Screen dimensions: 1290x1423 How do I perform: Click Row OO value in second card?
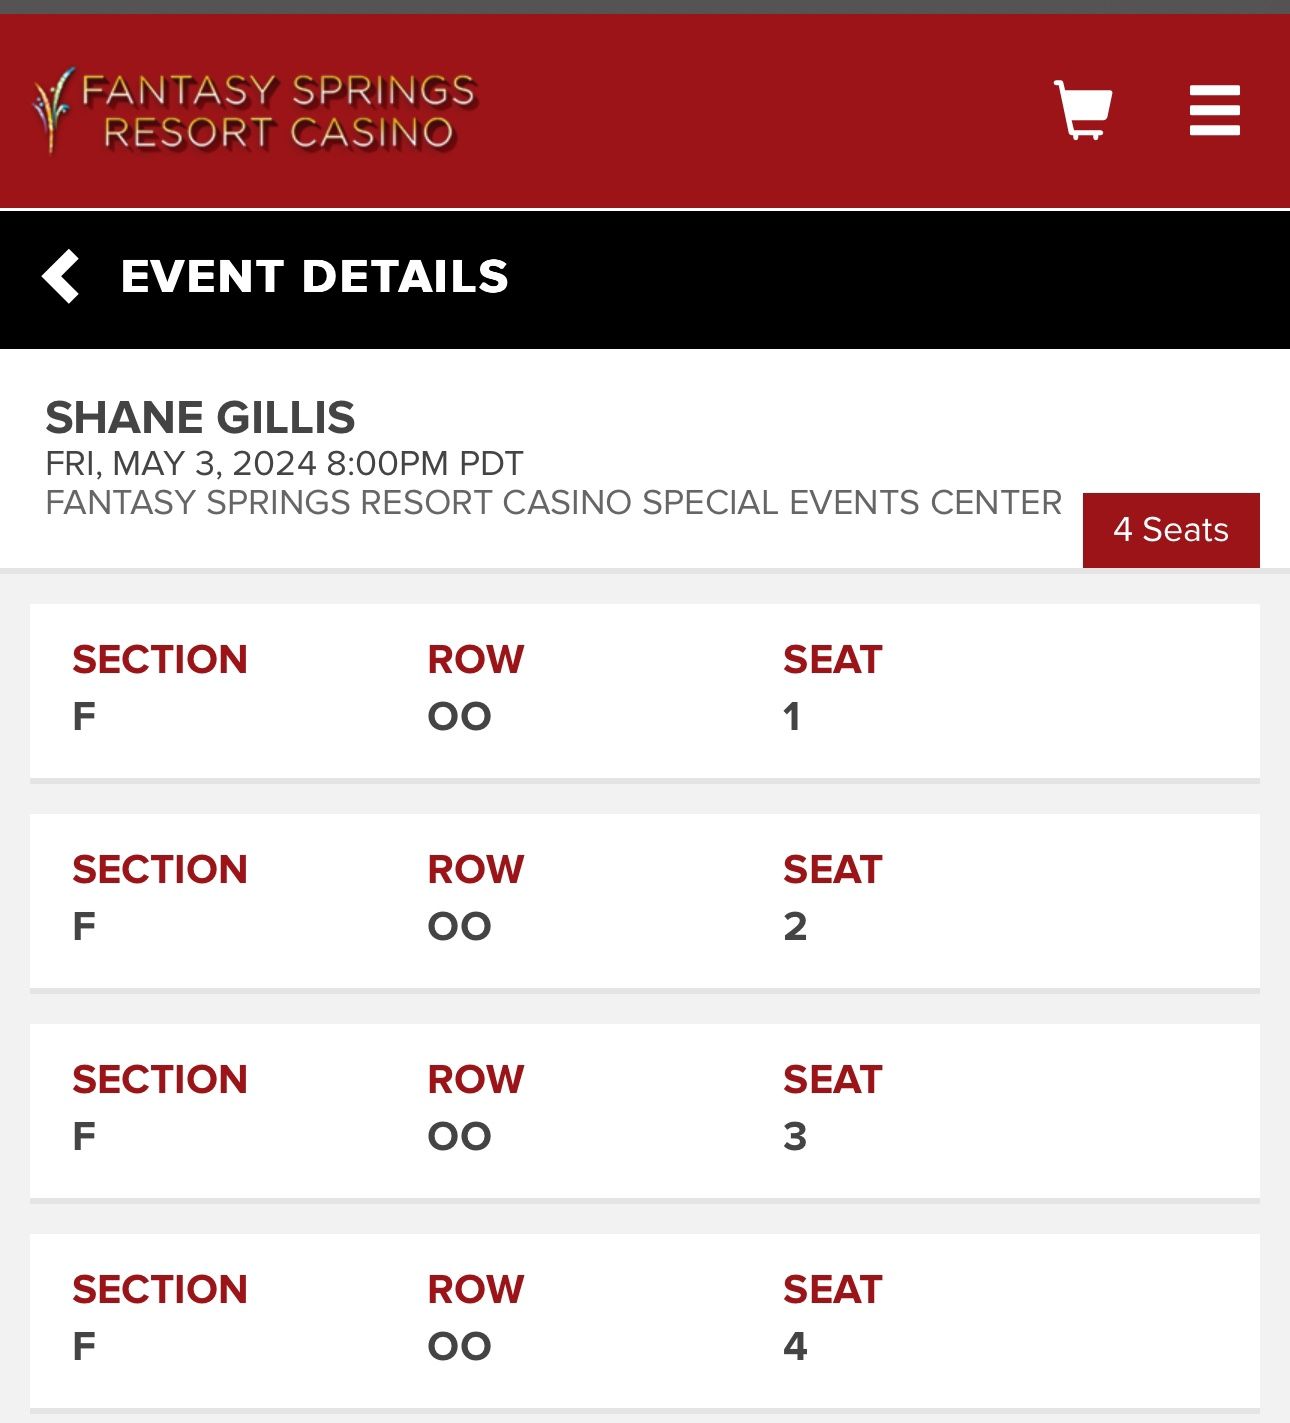[x=460, y=927]
